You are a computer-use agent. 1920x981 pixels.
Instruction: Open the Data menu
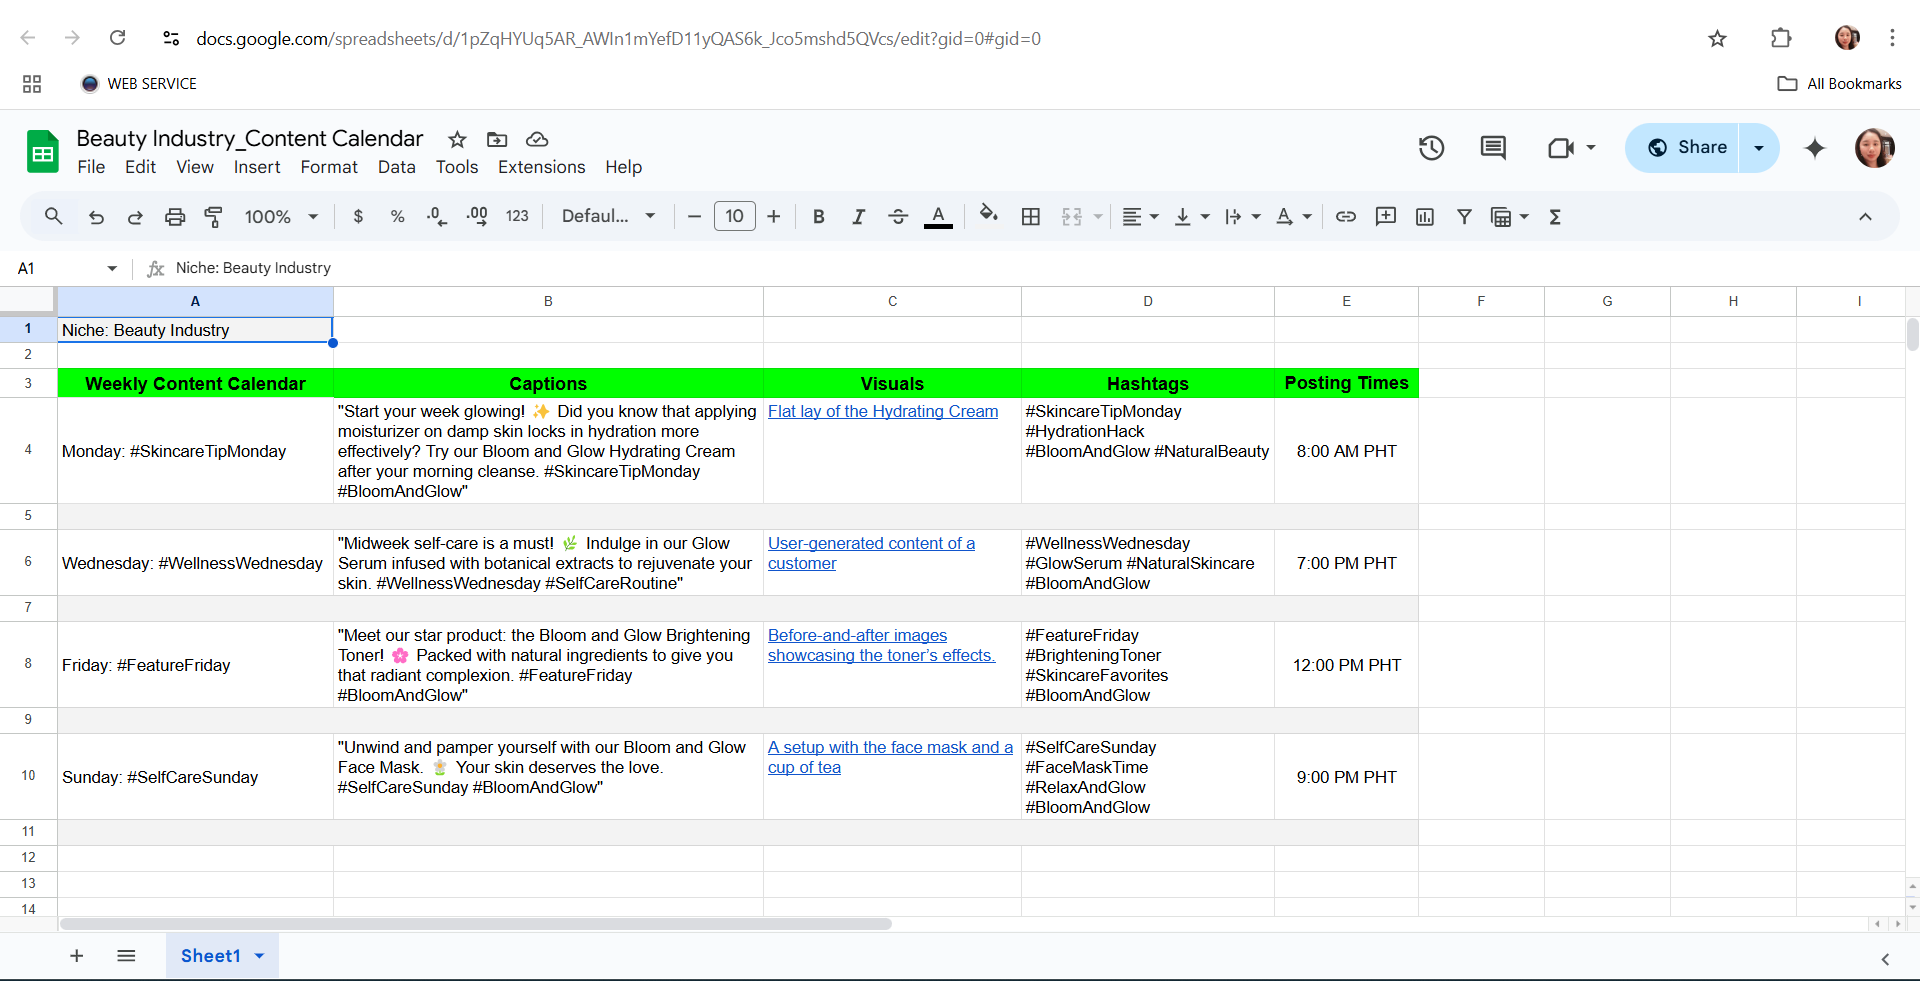(x=397, y=167)
